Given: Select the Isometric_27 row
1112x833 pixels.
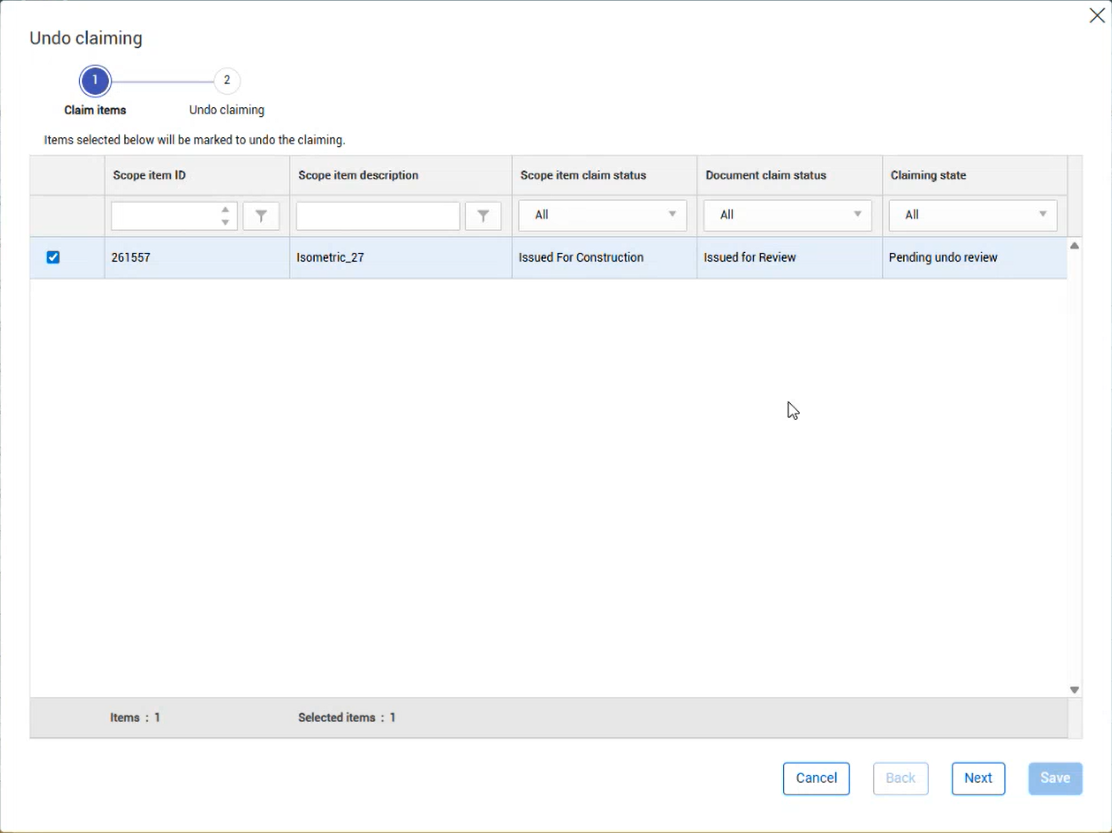Looking at the screenshot, I should pyautogui.click(x=548, y=257).
